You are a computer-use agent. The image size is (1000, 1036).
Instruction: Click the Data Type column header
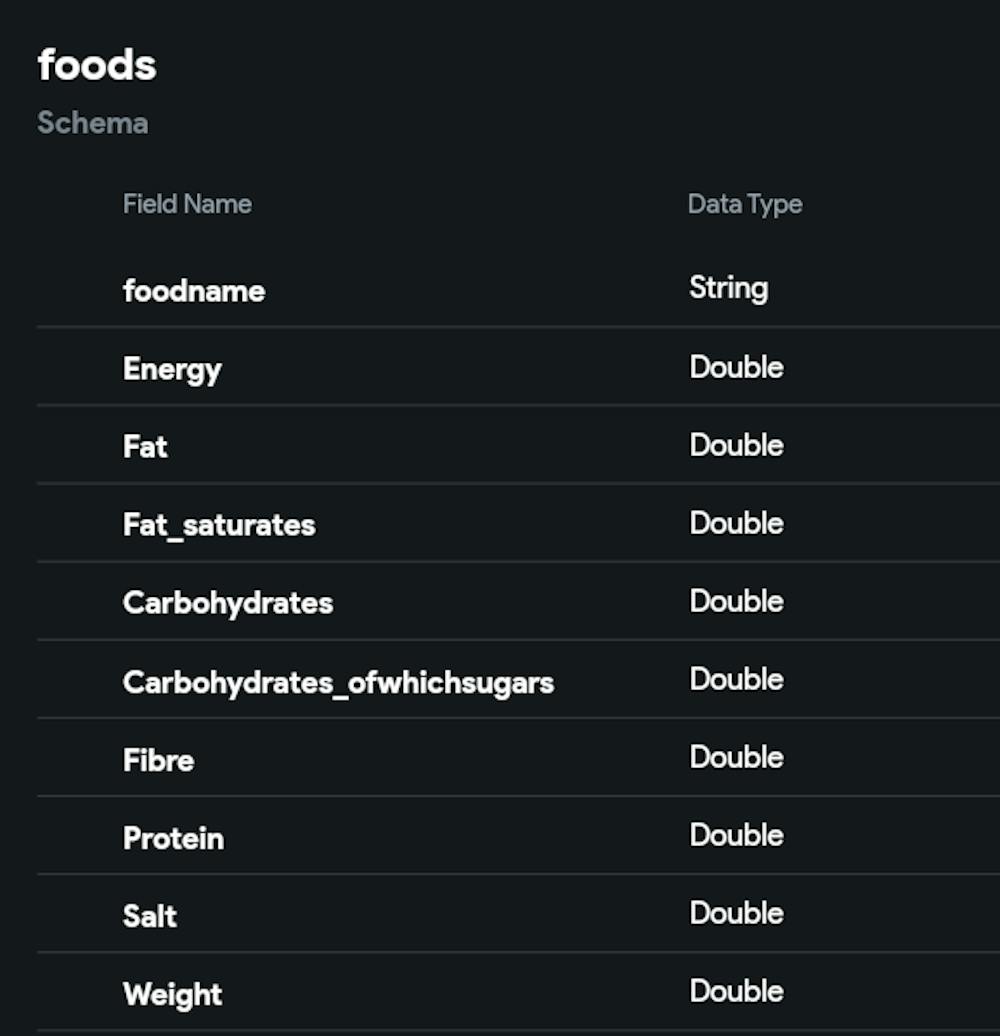pos(745,204)
